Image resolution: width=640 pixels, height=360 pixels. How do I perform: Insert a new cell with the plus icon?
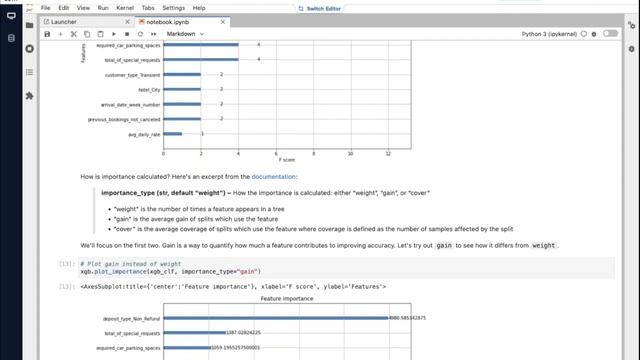(x=60, y=34)
